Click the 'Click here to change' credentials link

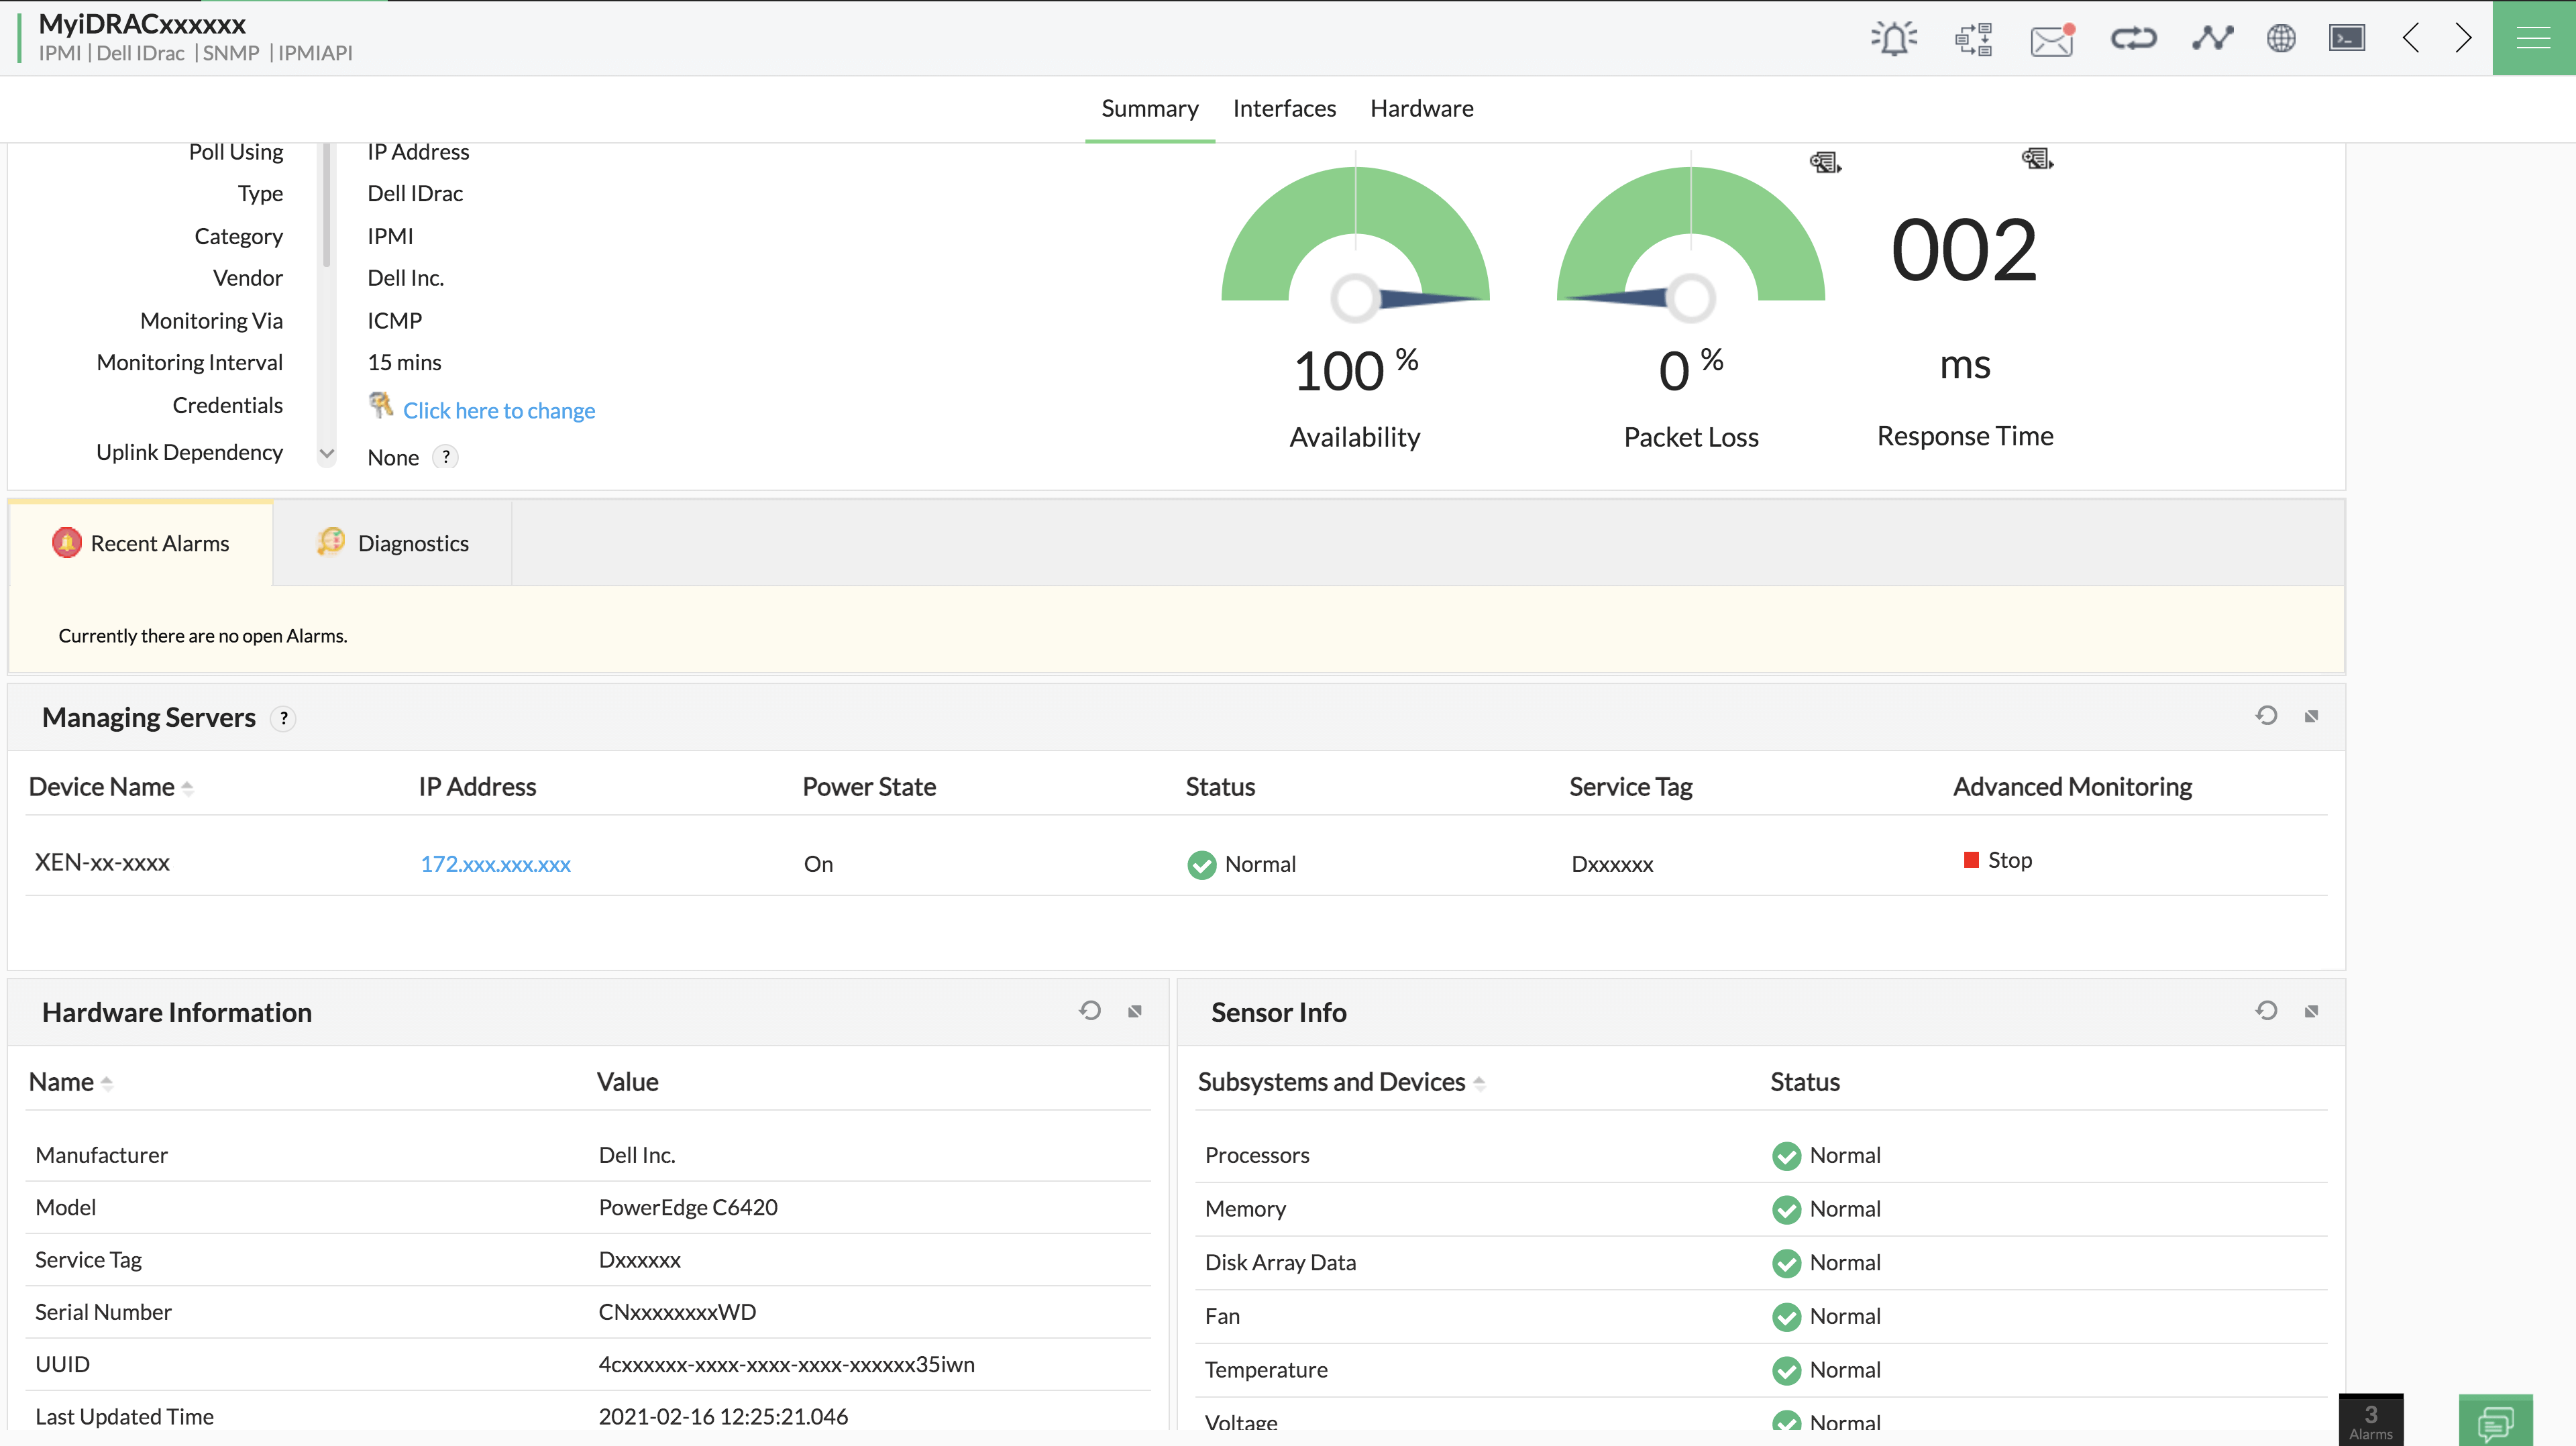coord(498,410)
